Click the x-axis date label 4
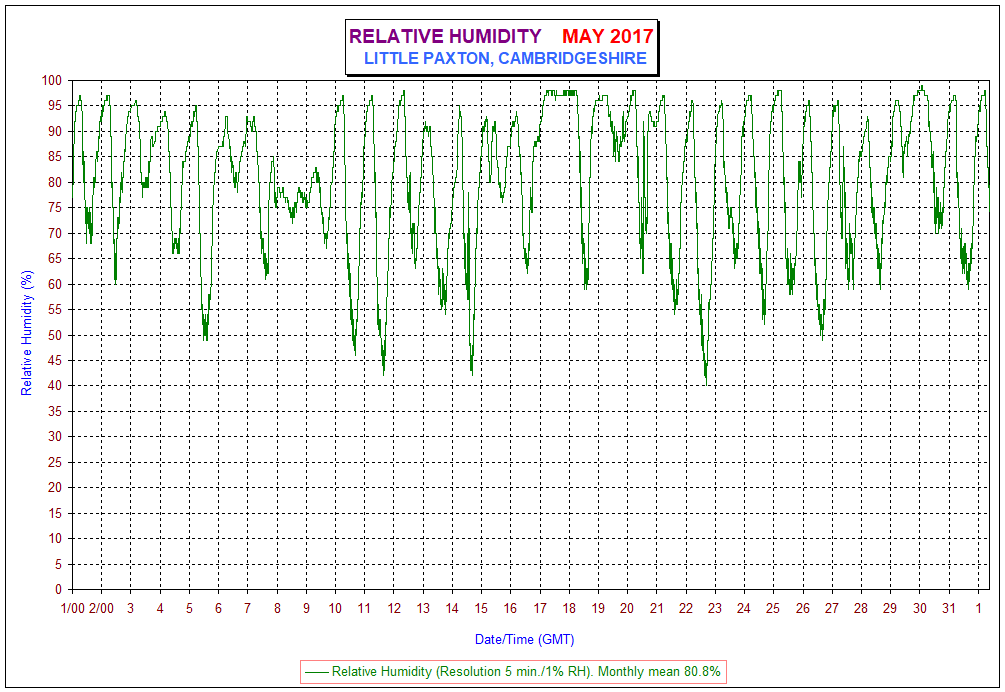The height and width of the screenshot is (692, 1005). (x=160, y=609)
